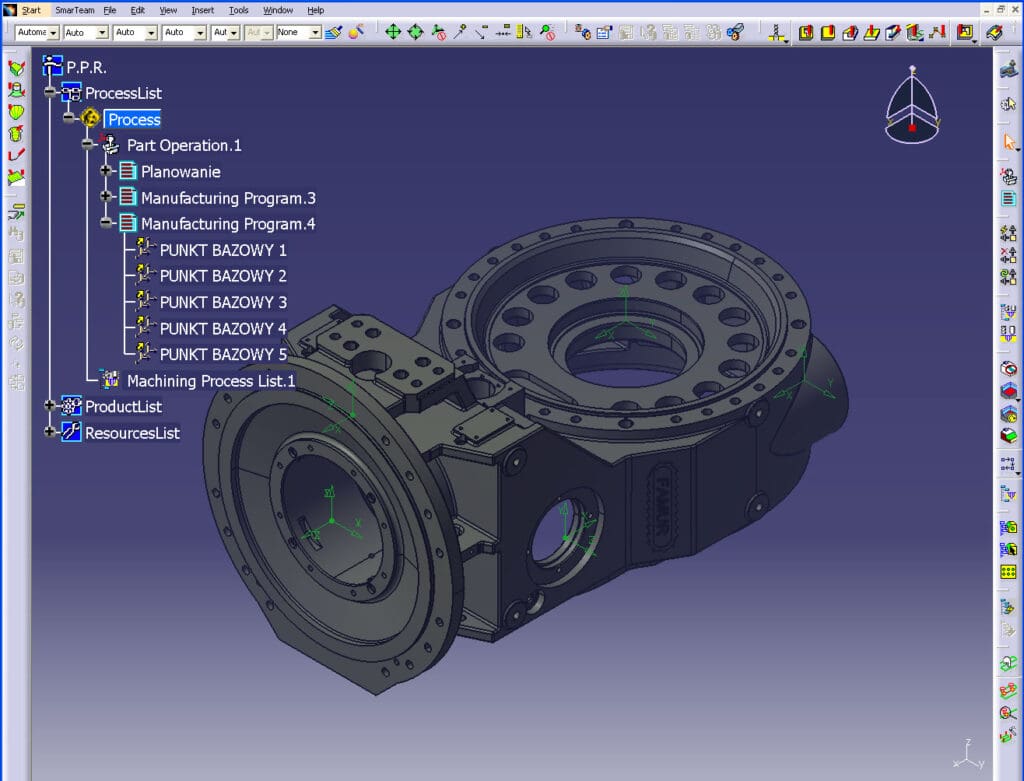1024x781 pixels.
Task: Select the Planowanie label
Action: [x=181, y=172]
